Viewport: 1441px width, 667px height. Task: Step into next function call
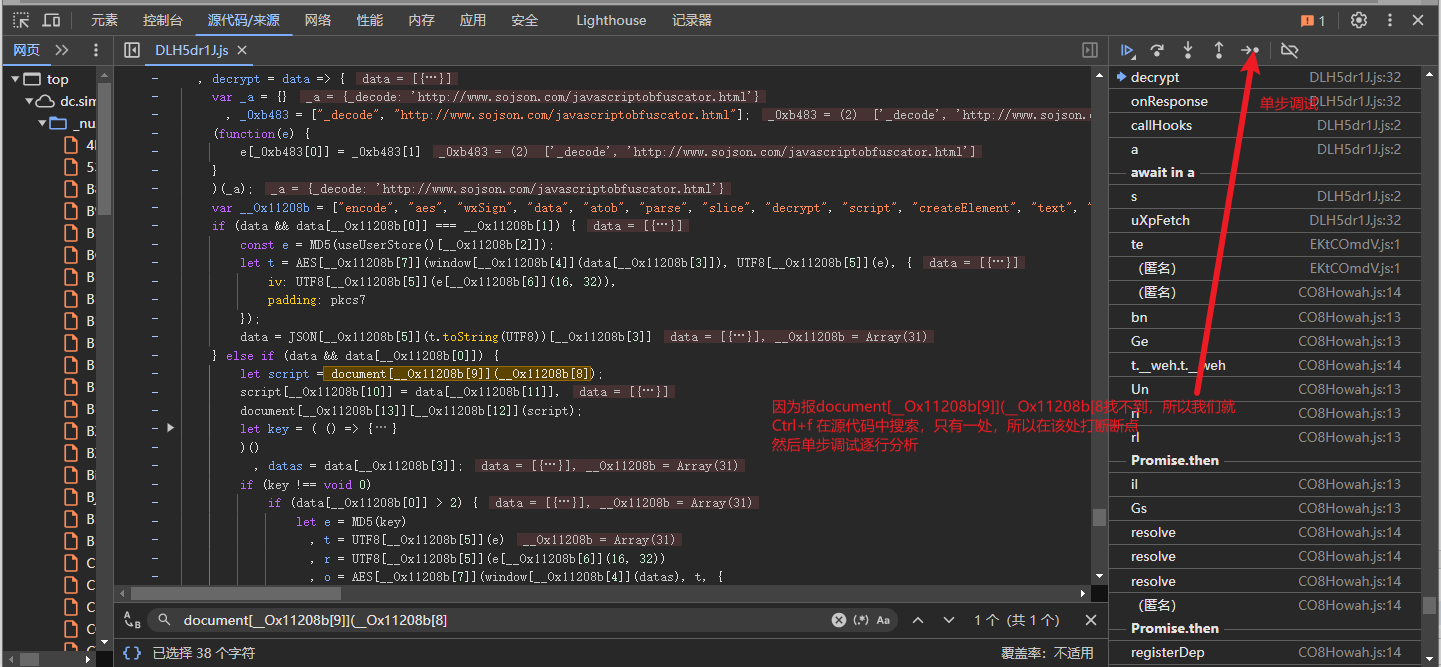point(1188,50)
